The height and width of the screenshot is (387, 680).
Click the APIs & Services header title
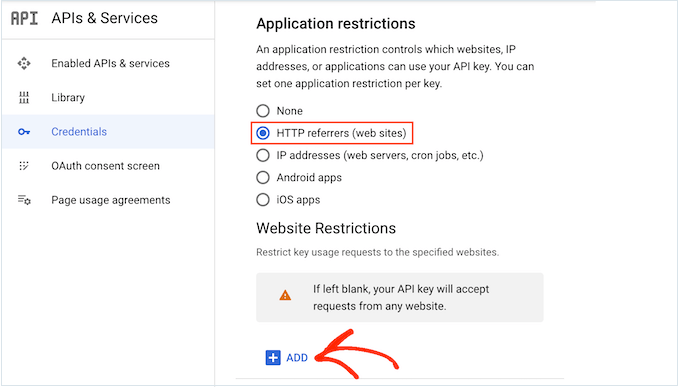coord(105,18)
